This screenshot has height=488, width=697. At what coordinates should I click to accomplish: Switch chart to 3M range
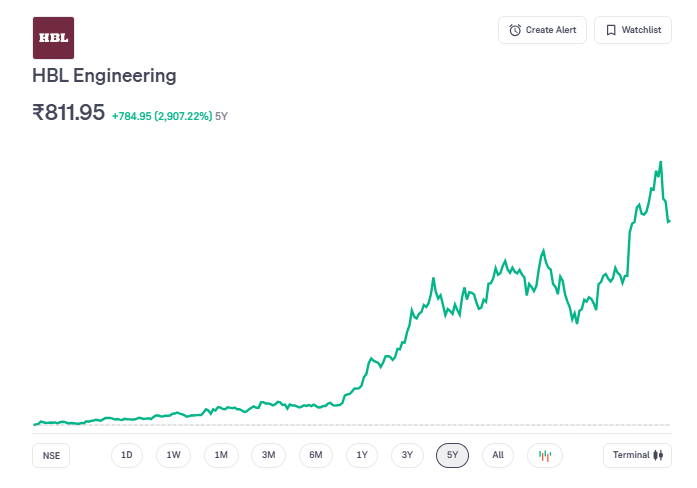pyautogui.click(x=269, y=455)
